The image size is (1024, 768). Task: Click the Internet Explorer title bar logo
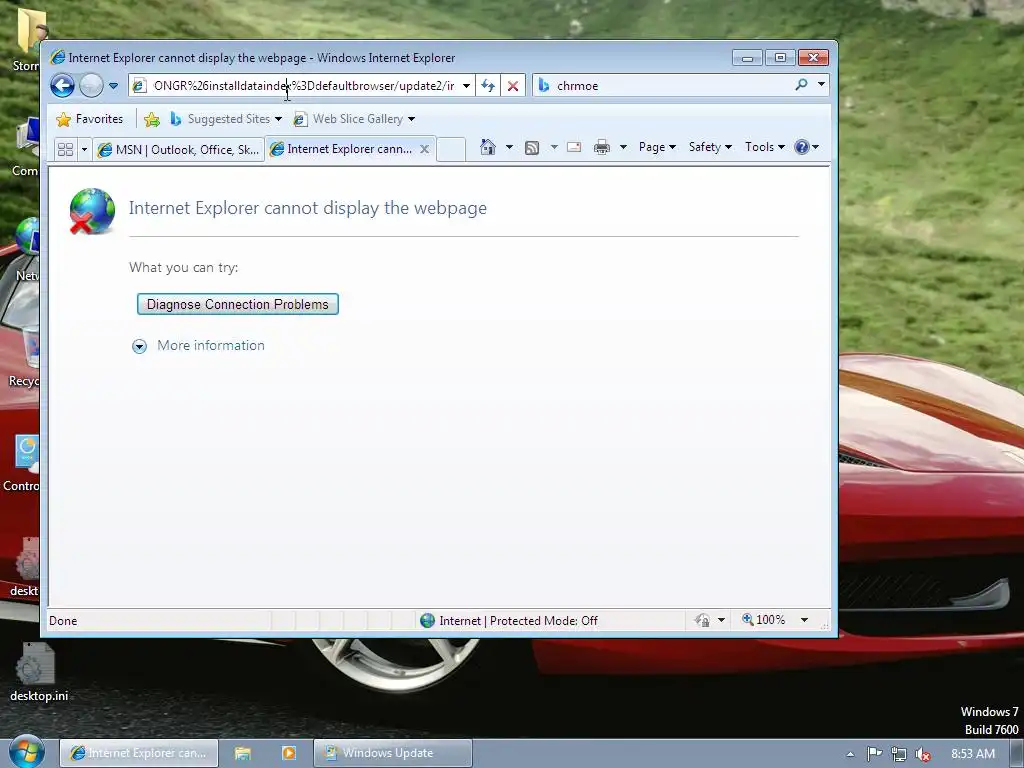click(x=57, y=57)
